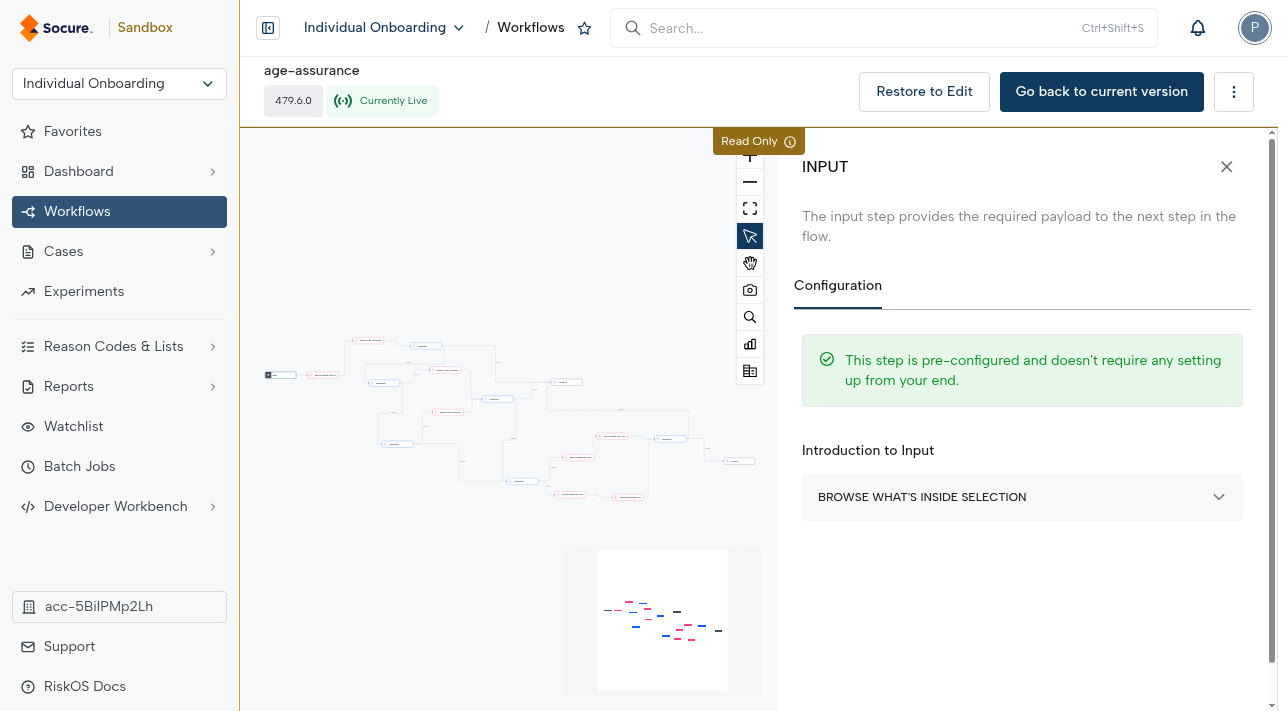Select the hand pan tool
This screenshot has width=1288, height=711.
[x=750, y=263]
